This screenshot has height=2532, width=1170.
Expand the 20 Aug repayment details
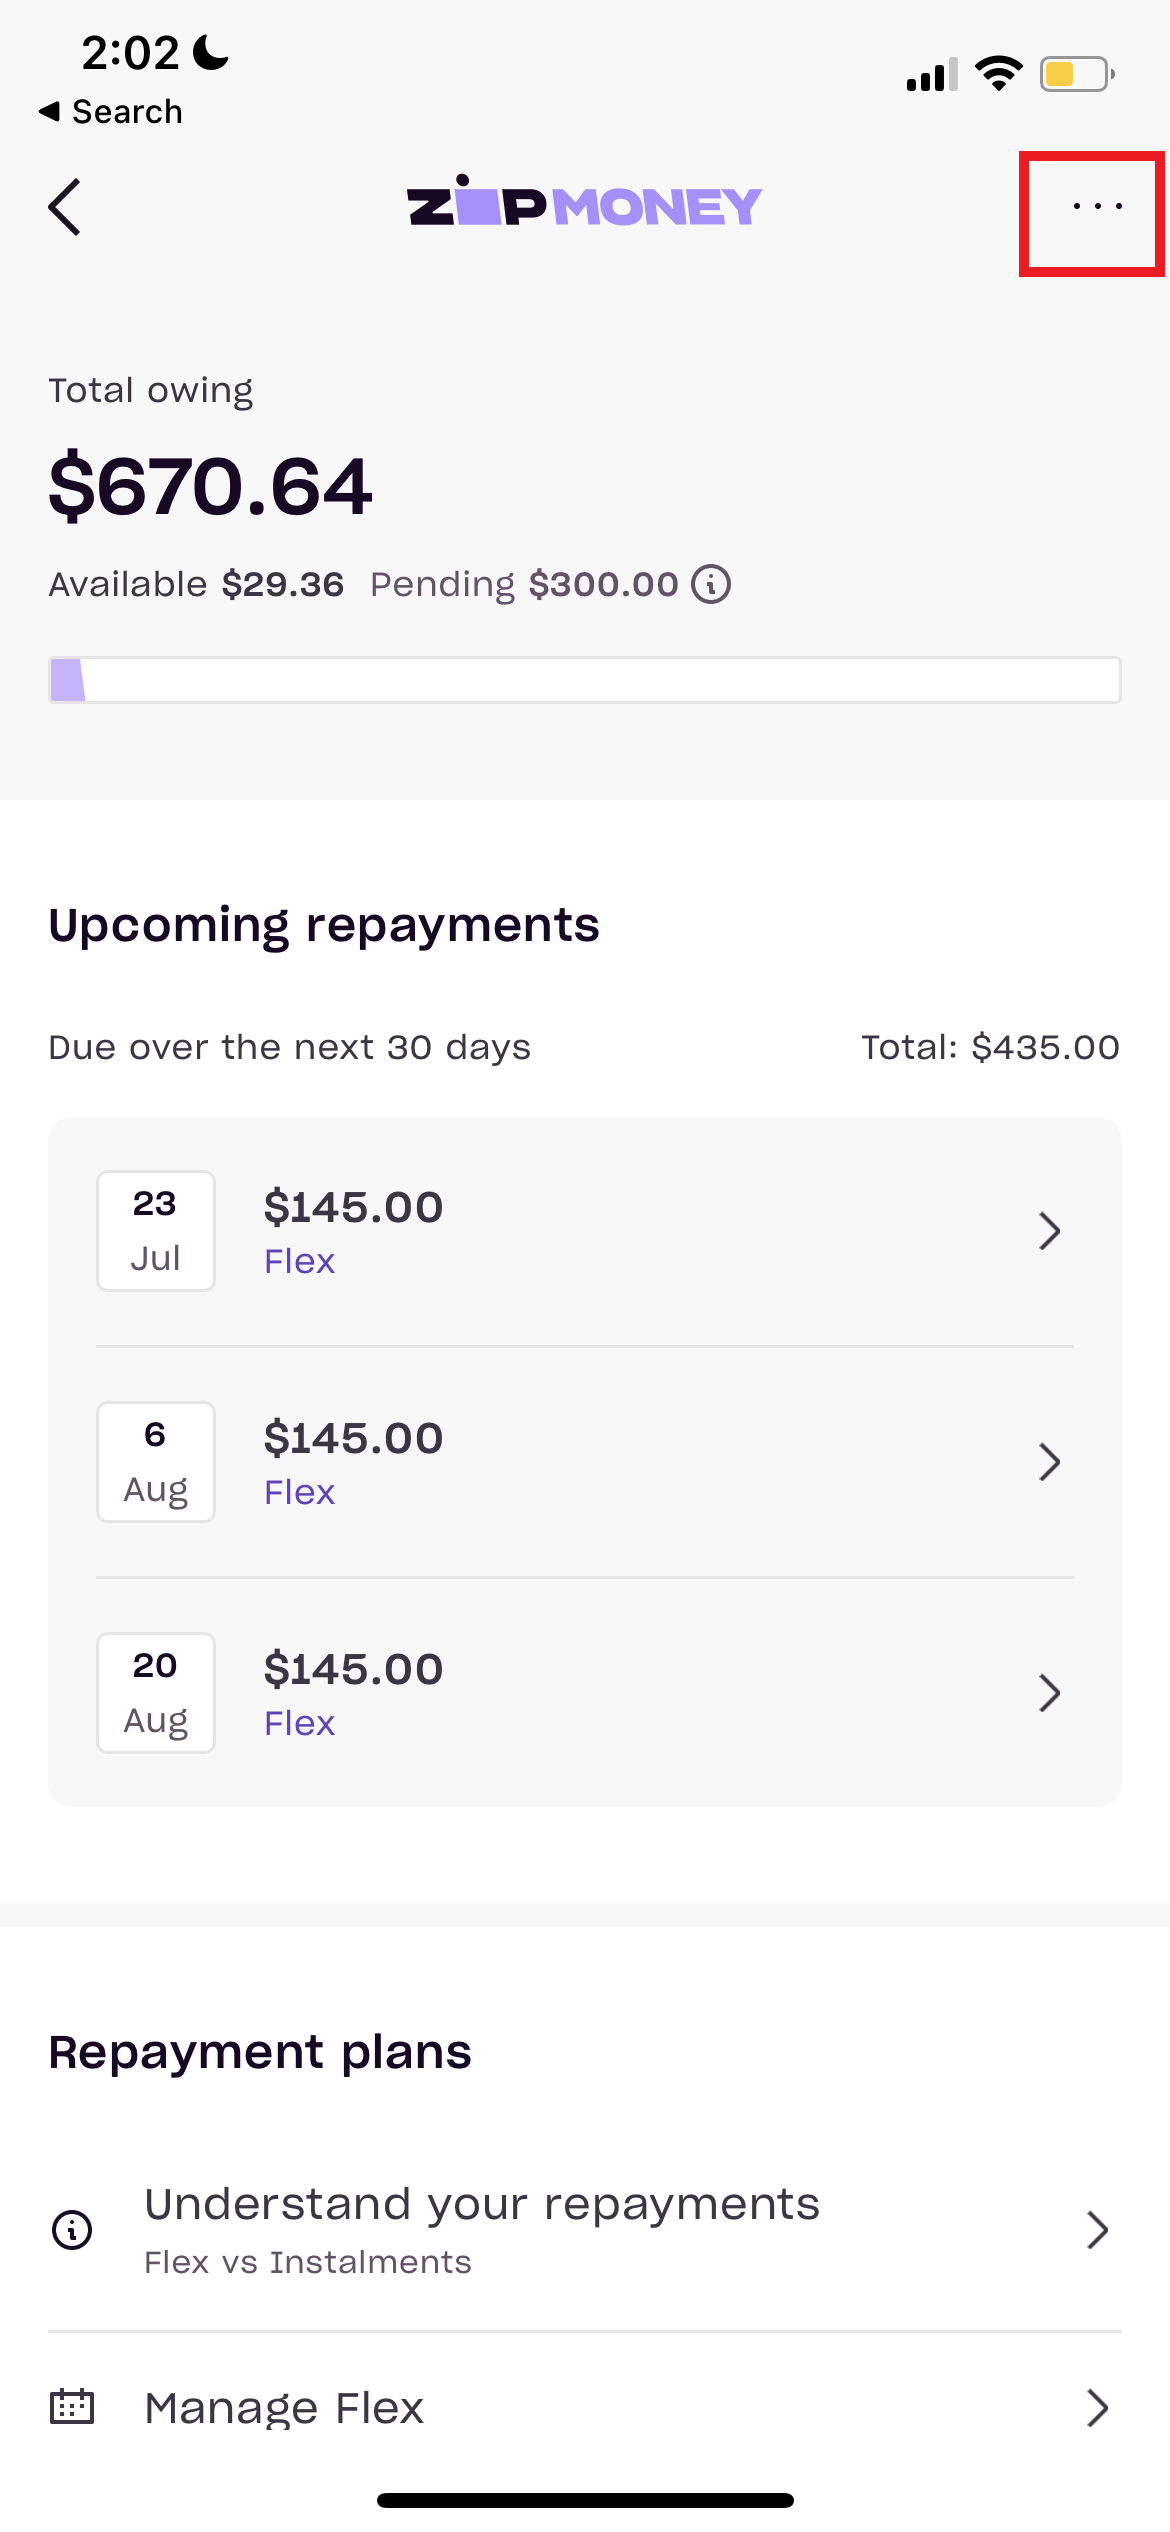tap(1049, 1693)
